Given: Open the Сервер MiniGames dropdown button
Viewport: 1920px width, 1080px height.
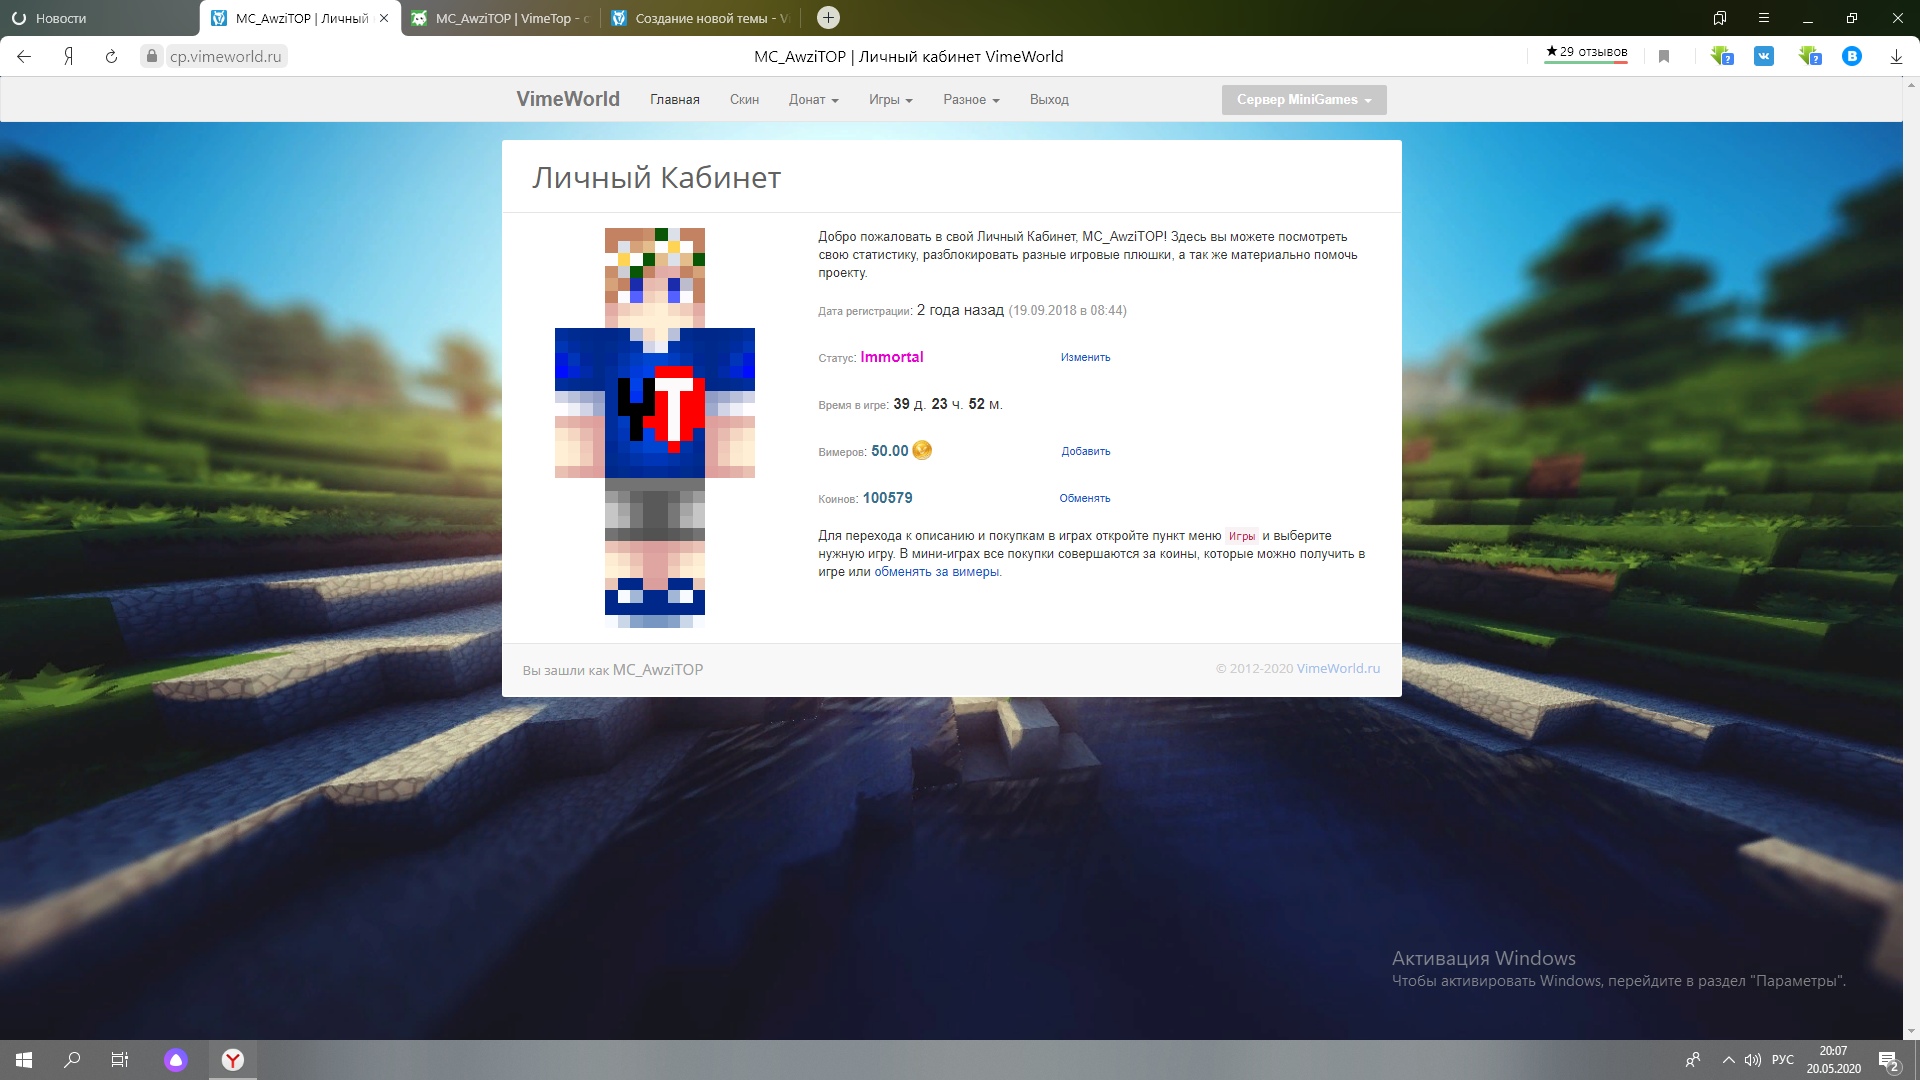Looking at the screenshot, I should pyautogui.click(x=1304, y=100).
